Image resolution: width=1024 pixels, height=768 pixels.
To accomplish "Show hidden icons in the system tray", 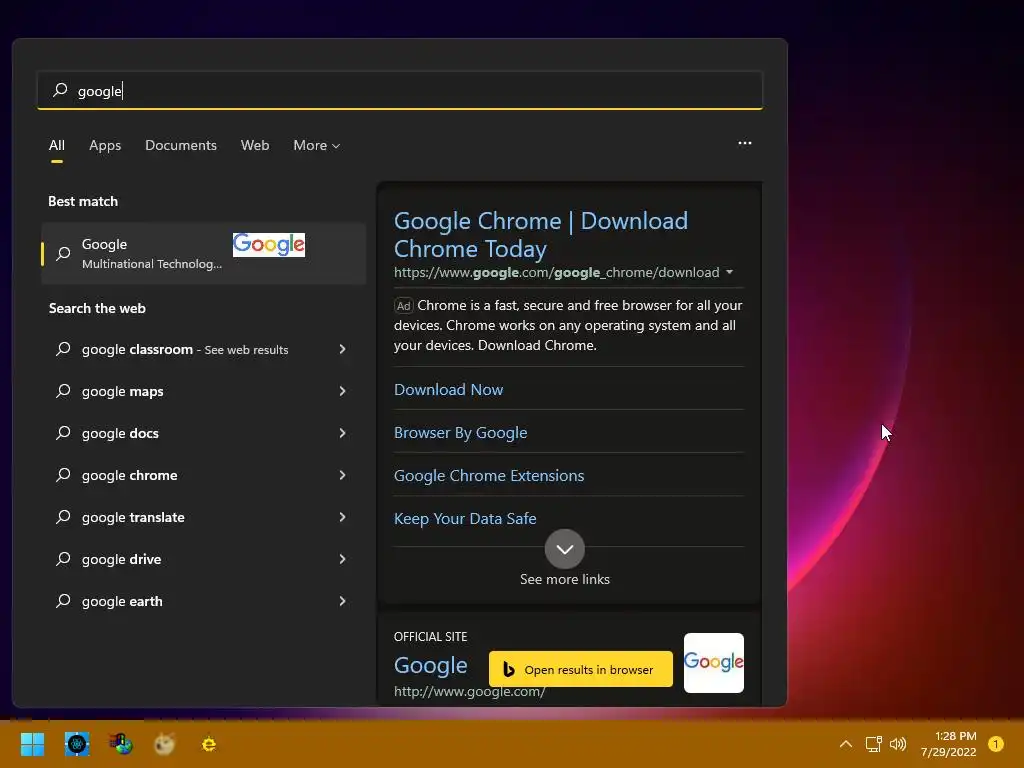I will tap(846, 744).
